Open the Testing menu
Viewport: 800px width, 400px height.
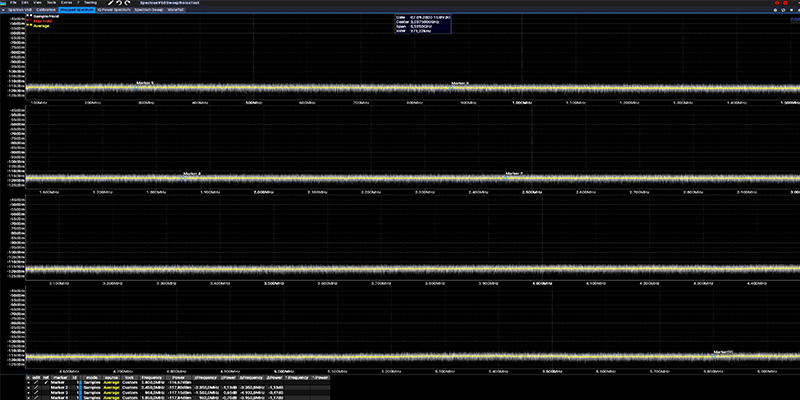coord(90,3)
